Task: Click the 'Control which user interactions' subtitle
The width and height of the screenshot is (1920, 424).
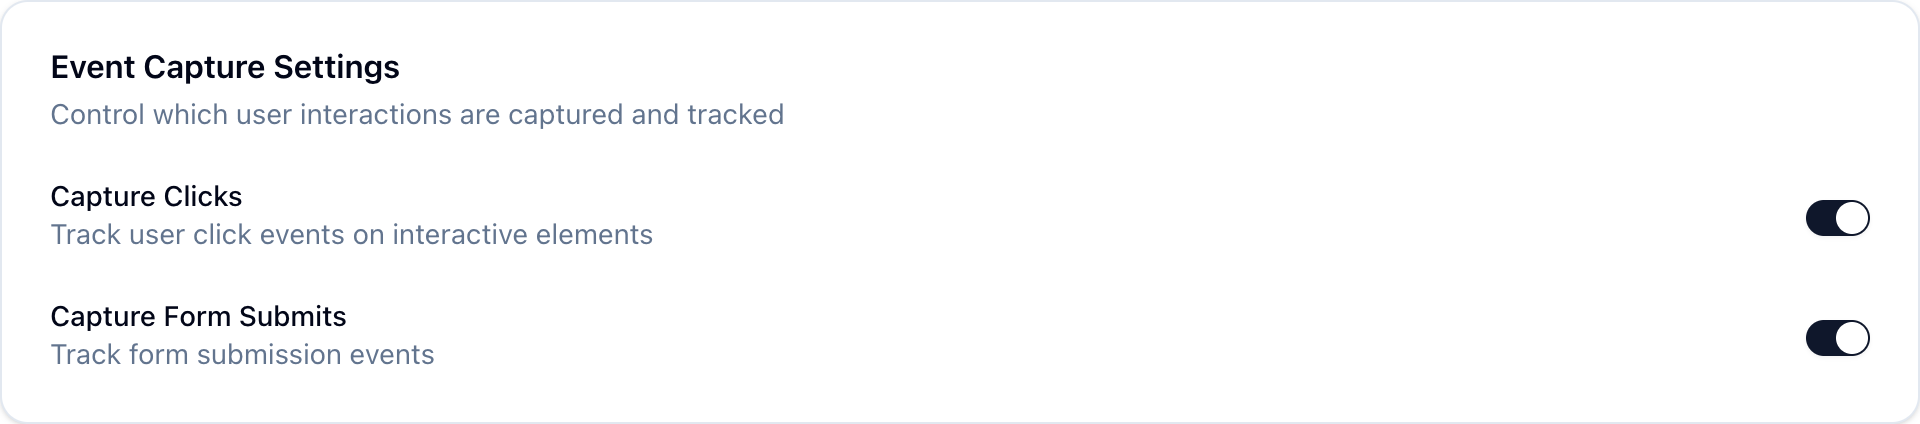Action: pyautogui.click(x=417, y=115)
